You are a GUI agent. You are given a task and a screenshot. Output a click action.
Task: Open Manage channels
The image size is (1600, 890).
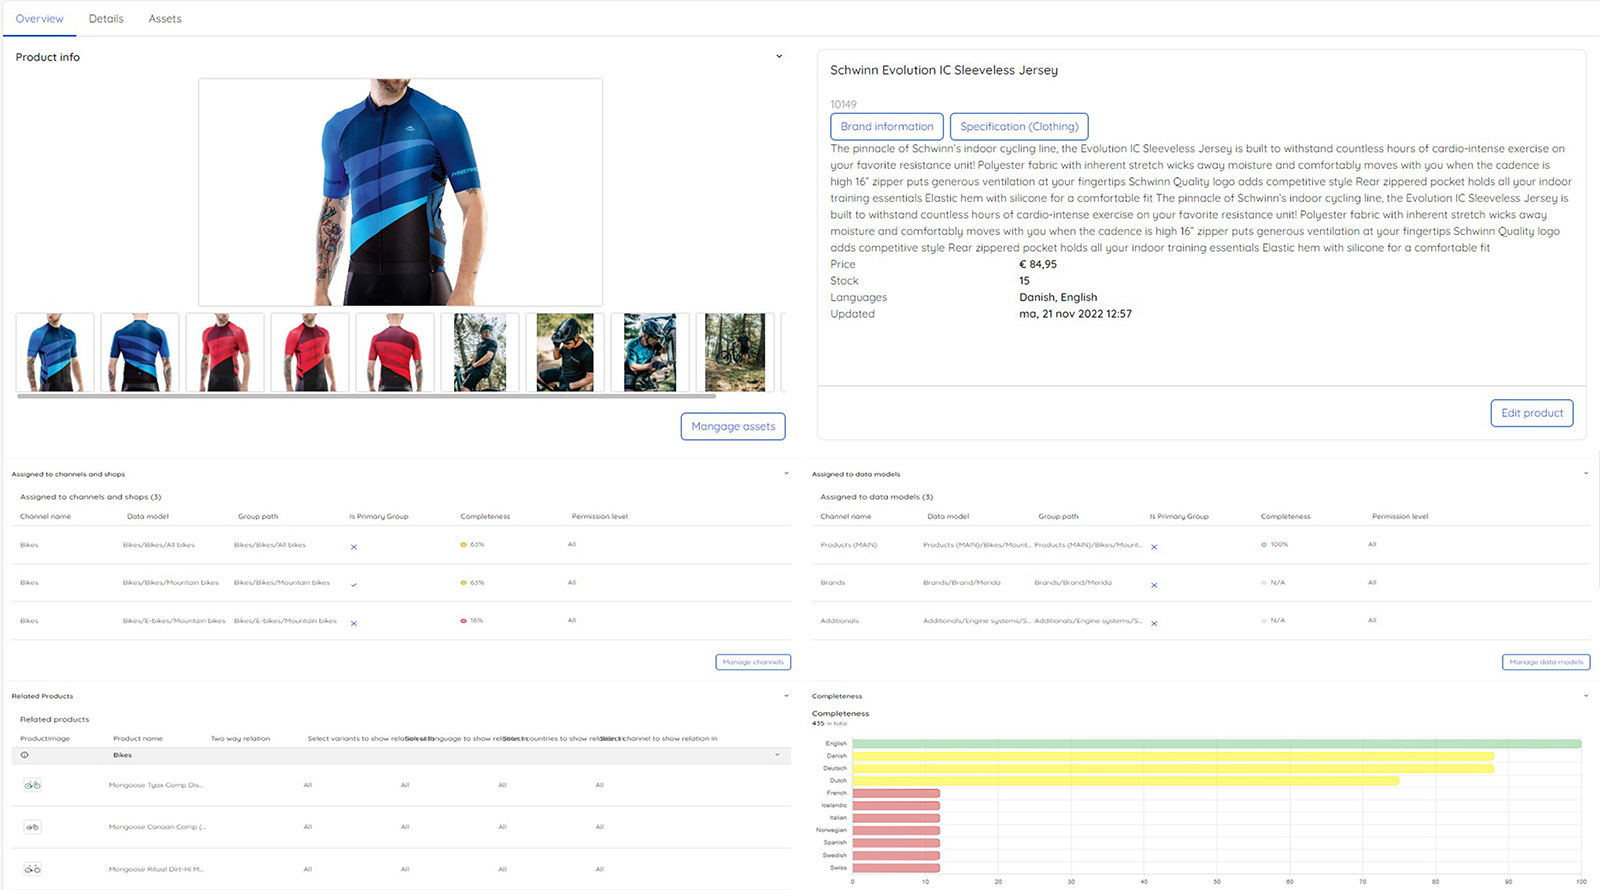pos(753,662)
